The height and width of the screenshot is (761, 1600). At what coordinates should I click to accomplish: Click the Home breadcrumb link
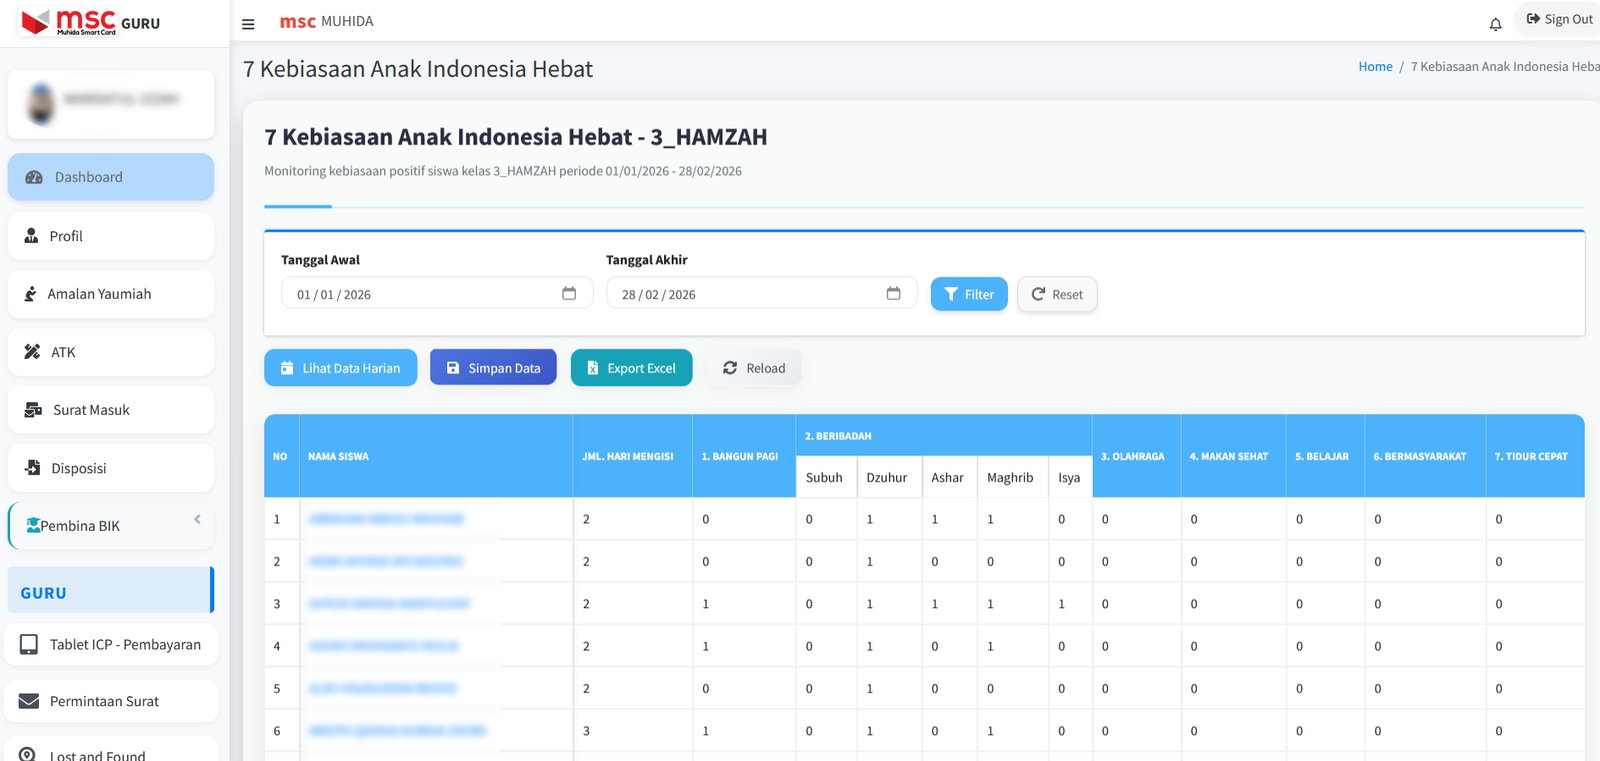1375,67
